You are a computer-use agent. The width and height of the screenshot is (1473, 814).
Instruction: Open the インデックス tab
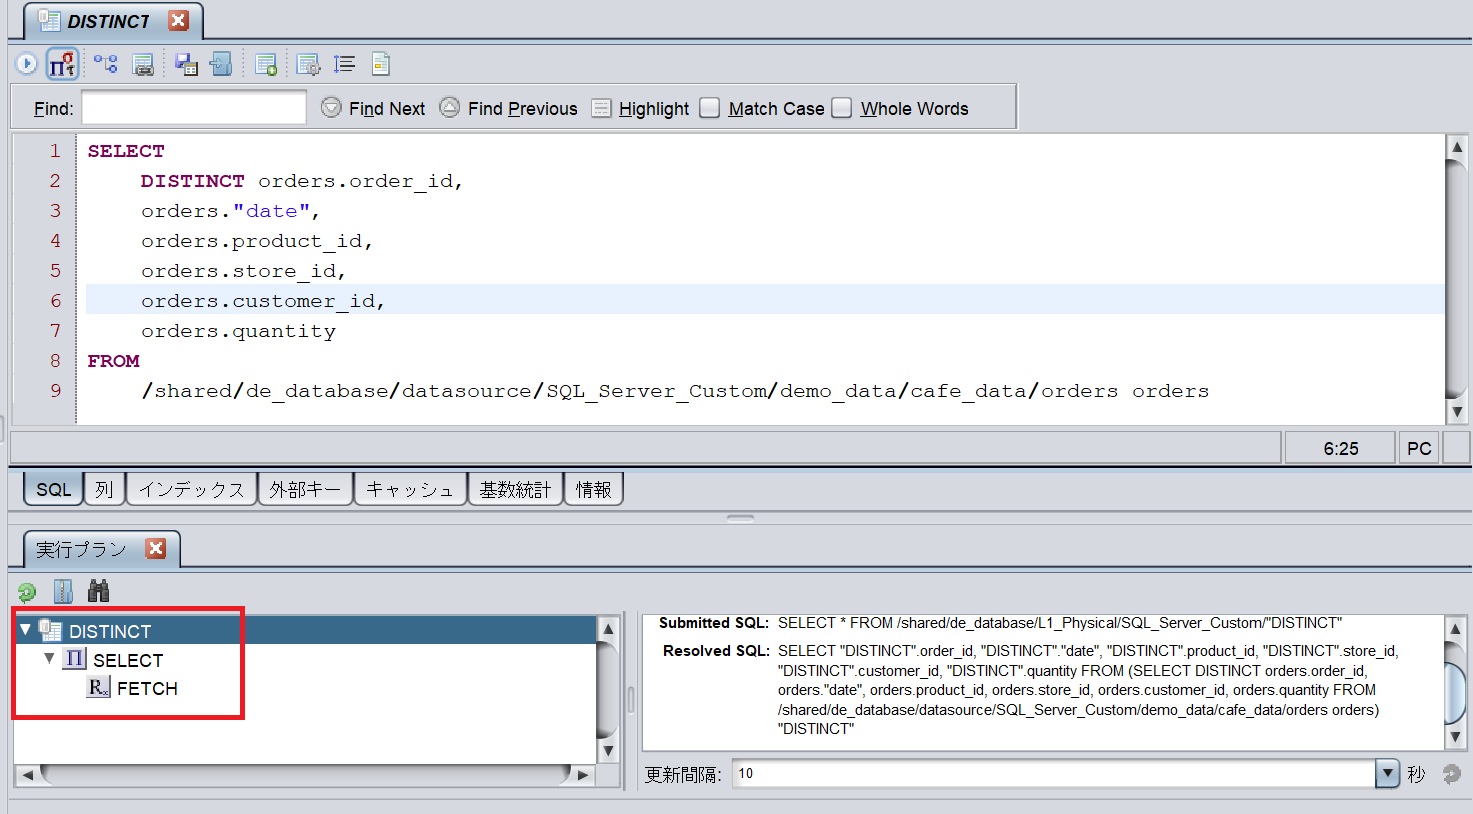click(191, 489)
